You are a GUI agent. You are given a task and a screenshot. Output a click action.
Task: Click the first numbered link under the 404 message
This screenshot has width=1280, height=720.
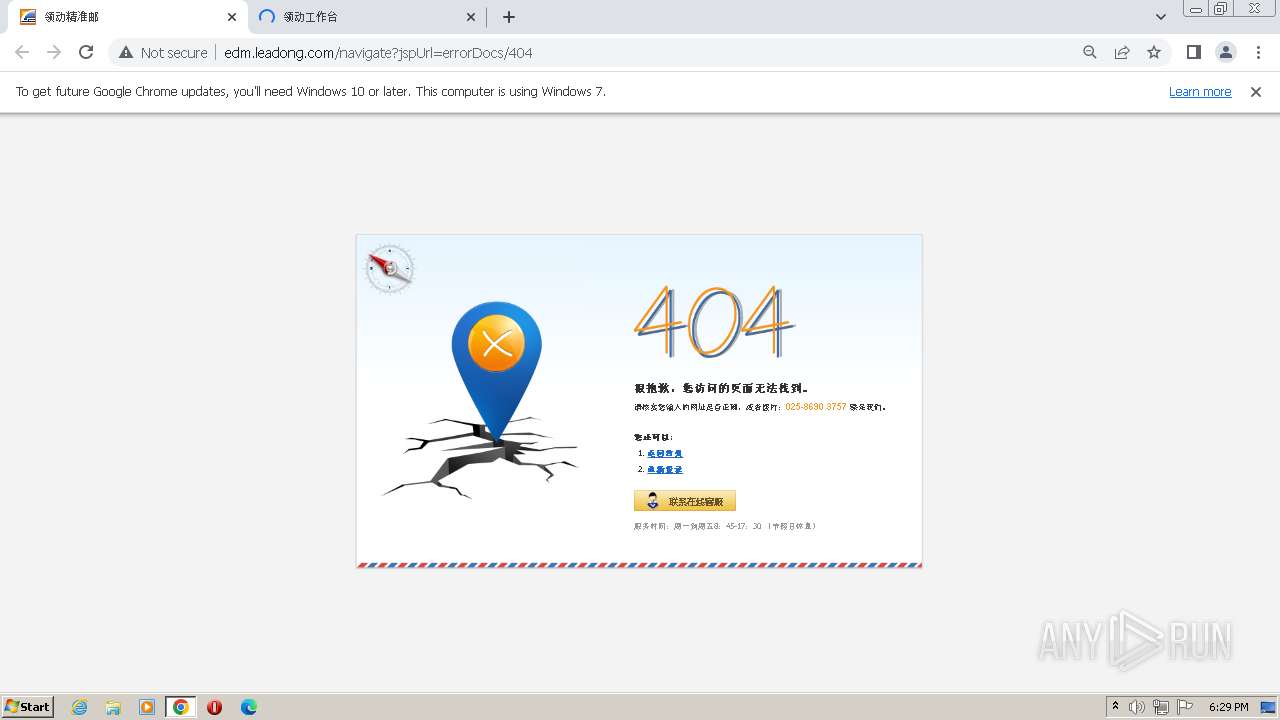[665, 453]
